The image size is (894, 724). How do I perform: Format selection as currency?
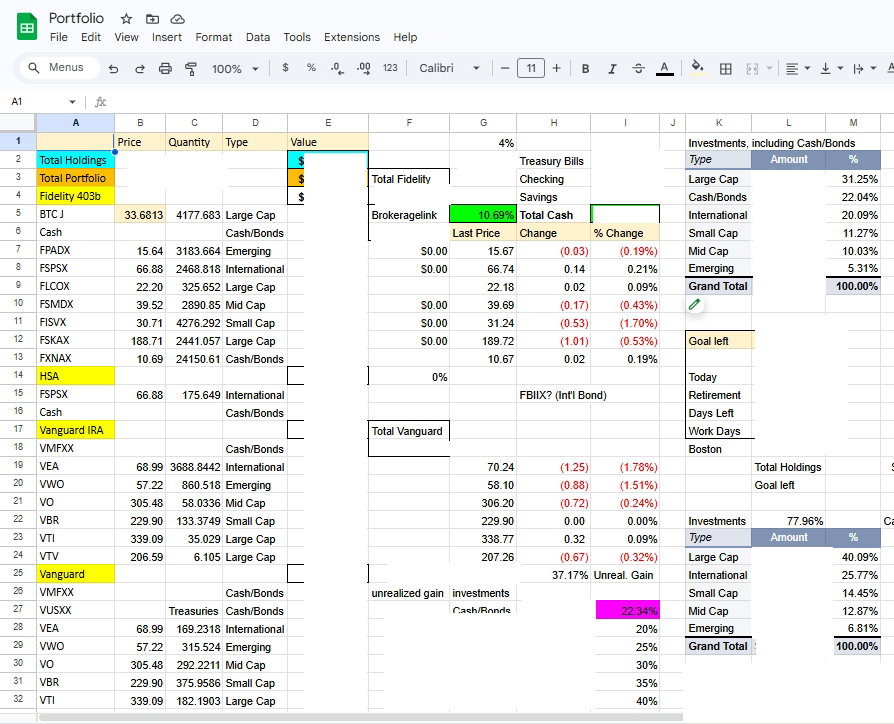click(x=286, y=68)
